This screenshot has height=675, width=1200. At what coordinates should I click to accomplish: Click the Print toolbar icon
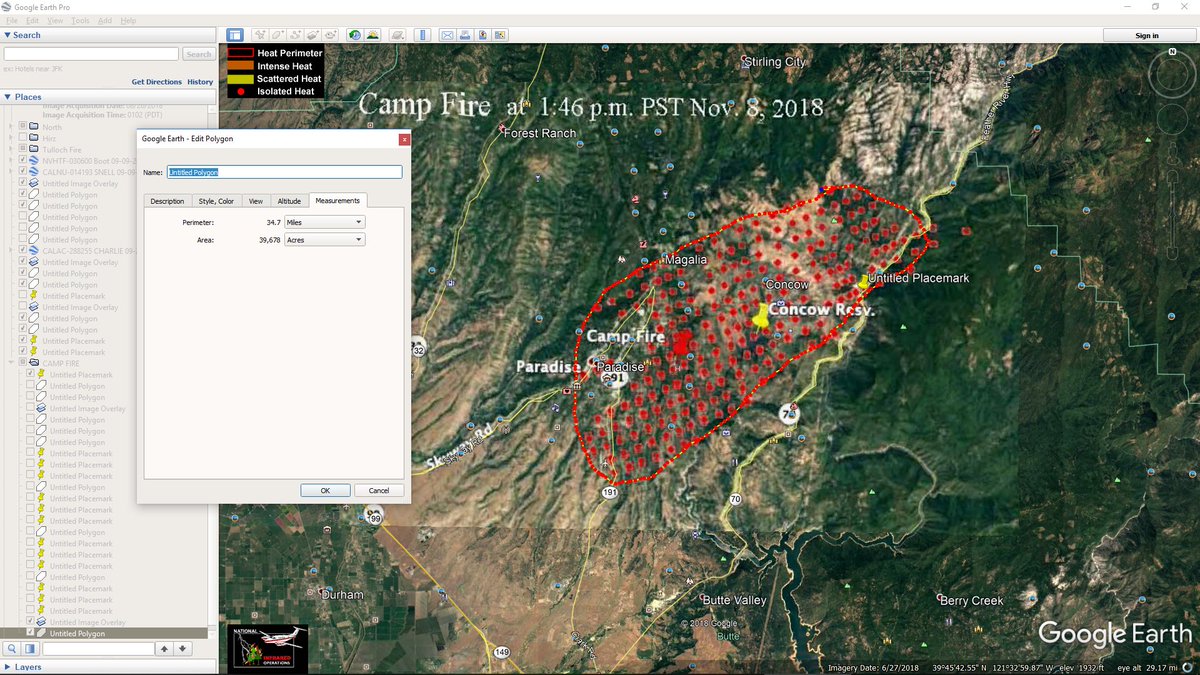(465, 35)
